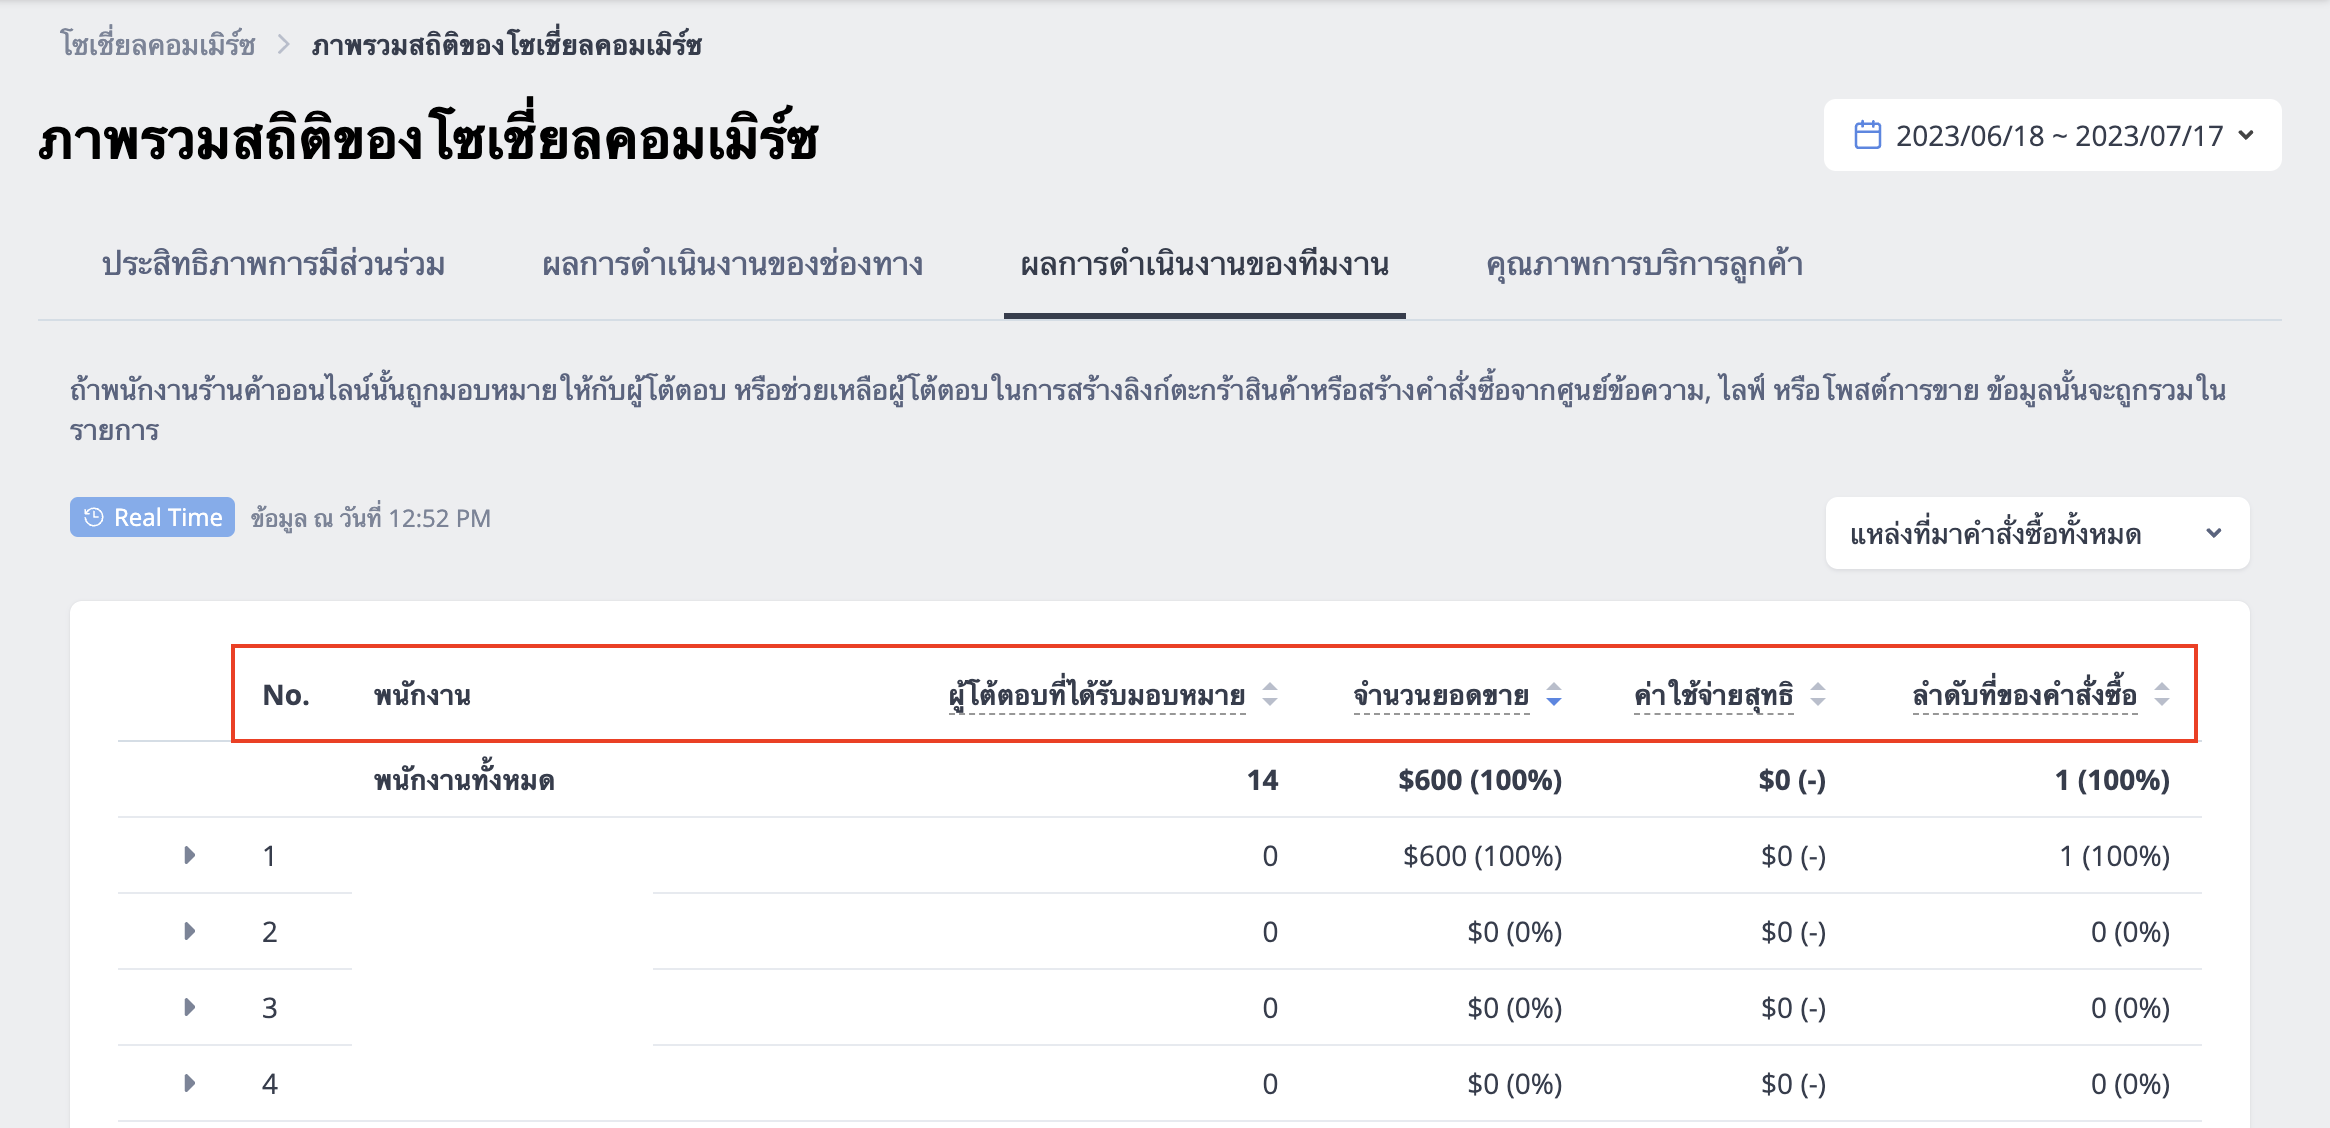The height and width of the screenshot is (1128, 2330).
Task: Click breadcrumb separator chevron icon
Action: (x=284, y=45)
